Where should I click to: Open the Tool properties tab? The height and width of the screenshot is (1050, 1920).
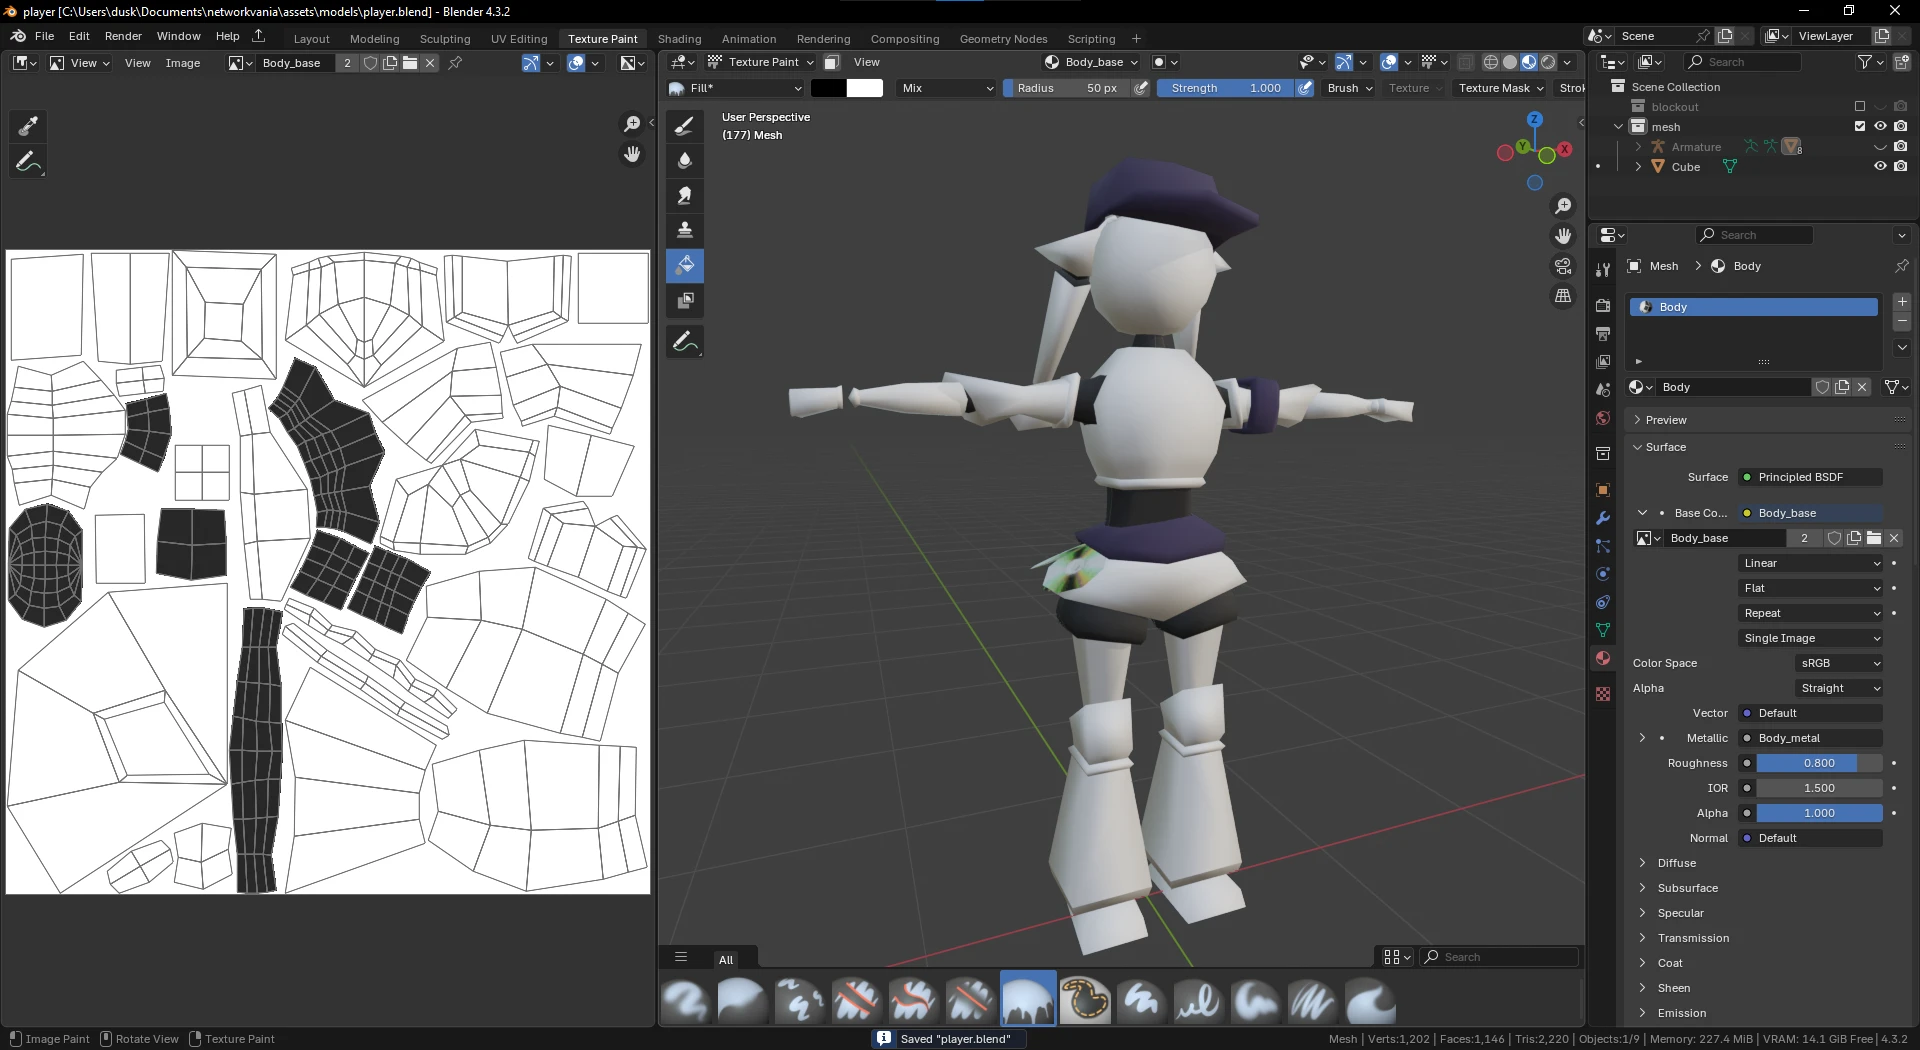click(1603, 269)
